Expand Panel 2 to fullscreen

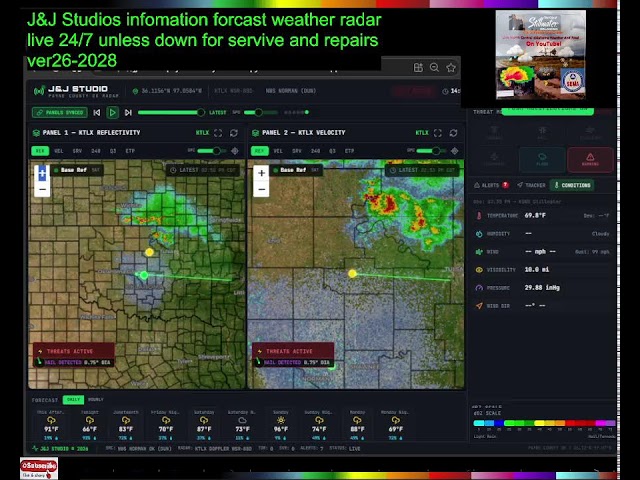(438, 133)
